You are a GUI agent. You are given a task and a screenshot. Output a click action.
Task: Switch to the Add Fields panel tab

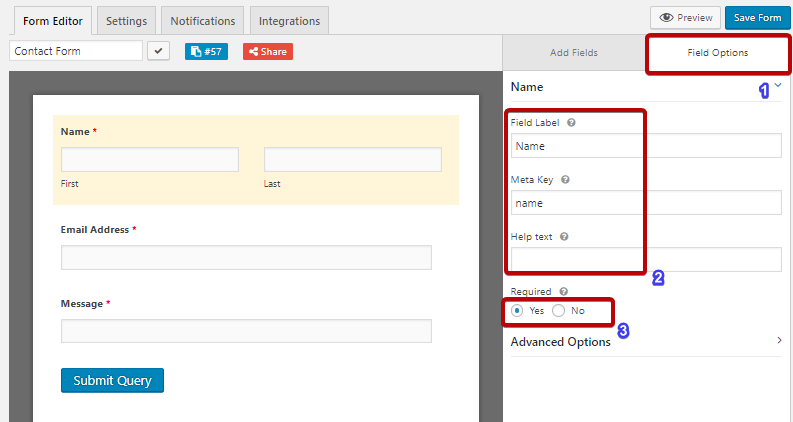574,53
